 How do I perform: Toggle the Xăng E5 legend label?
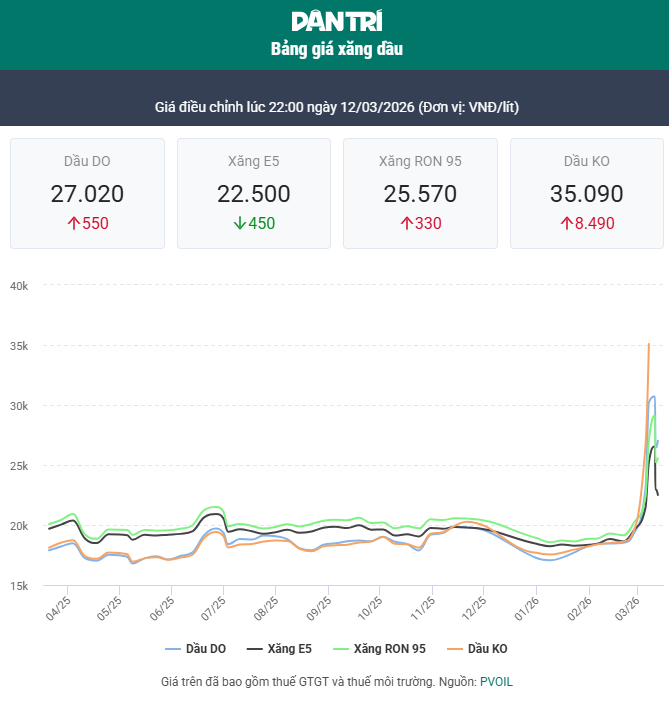tap(290, 649)
